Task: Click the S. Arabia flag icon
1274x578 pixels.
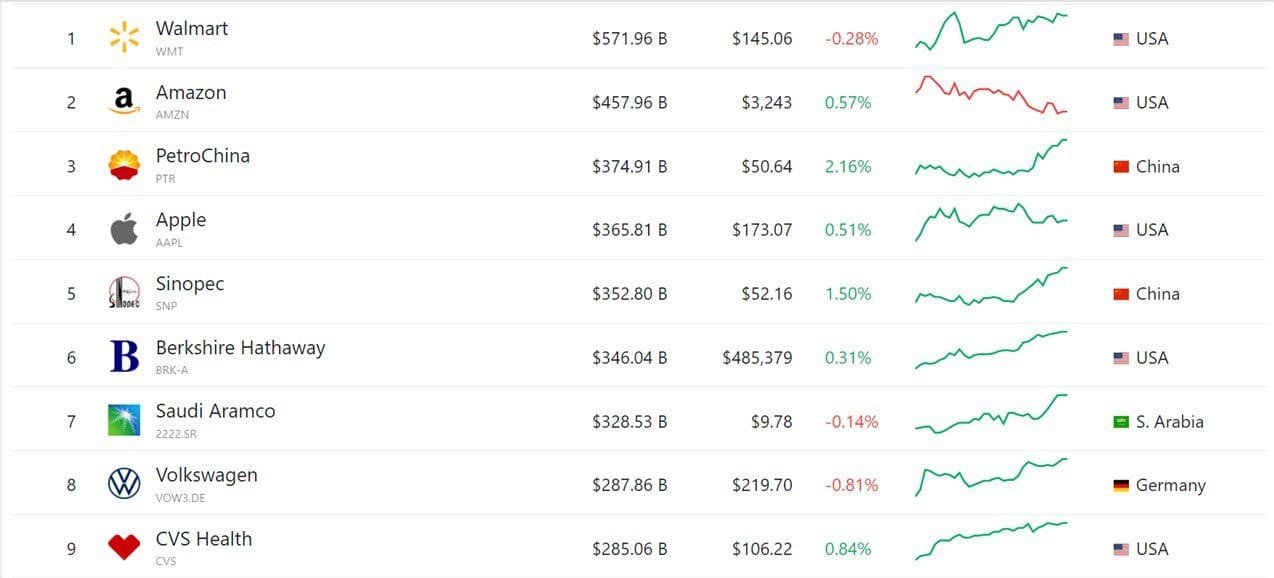Action: 1122,421
